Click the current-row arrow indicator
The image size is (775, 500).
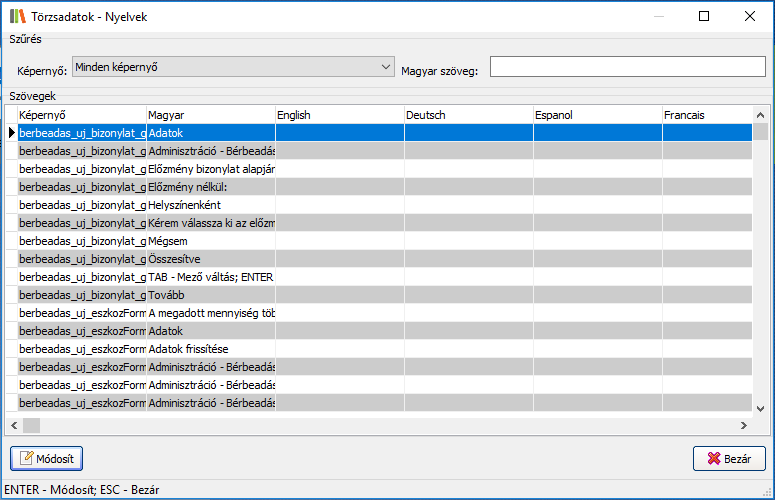[x=11, y=133]
